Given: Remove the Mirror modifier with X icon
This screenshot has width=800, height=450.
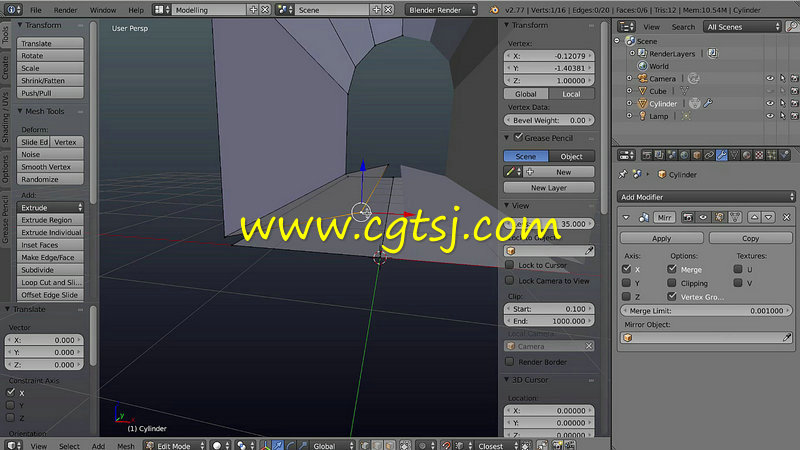Looking at the screenshot, I should [786, 218].
